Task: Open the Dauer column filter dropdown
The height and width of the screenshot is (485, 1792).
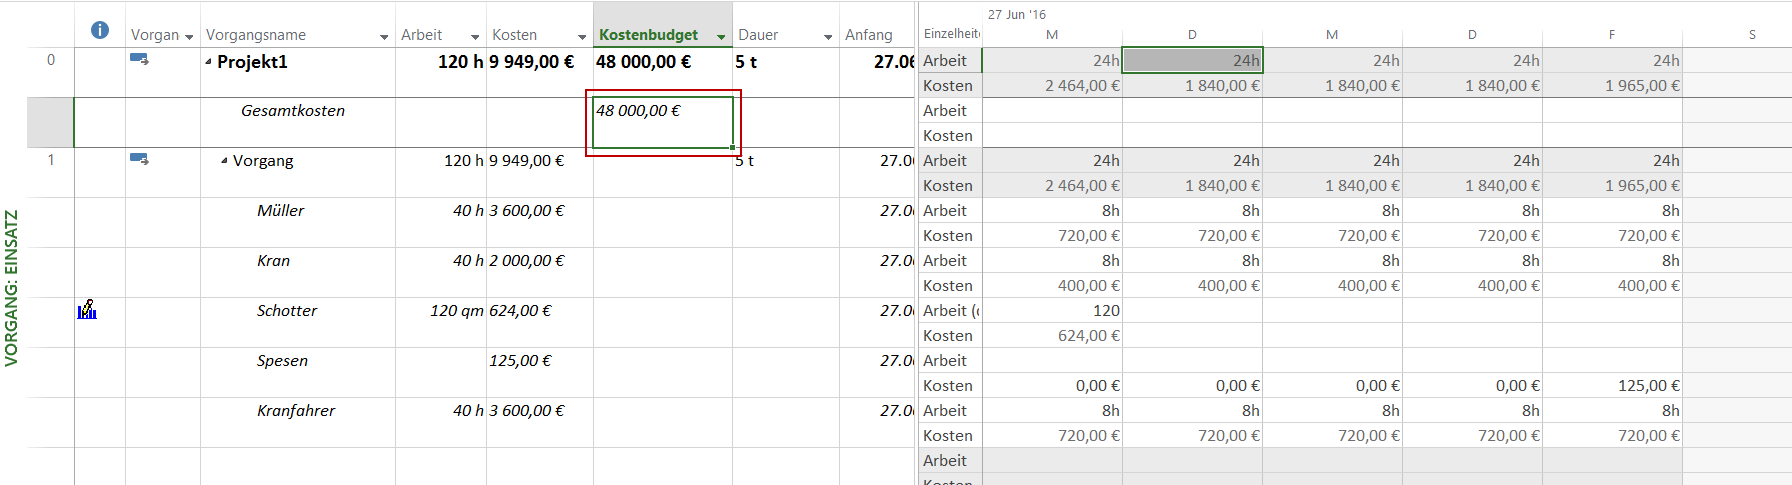Action: coord(828,37)
